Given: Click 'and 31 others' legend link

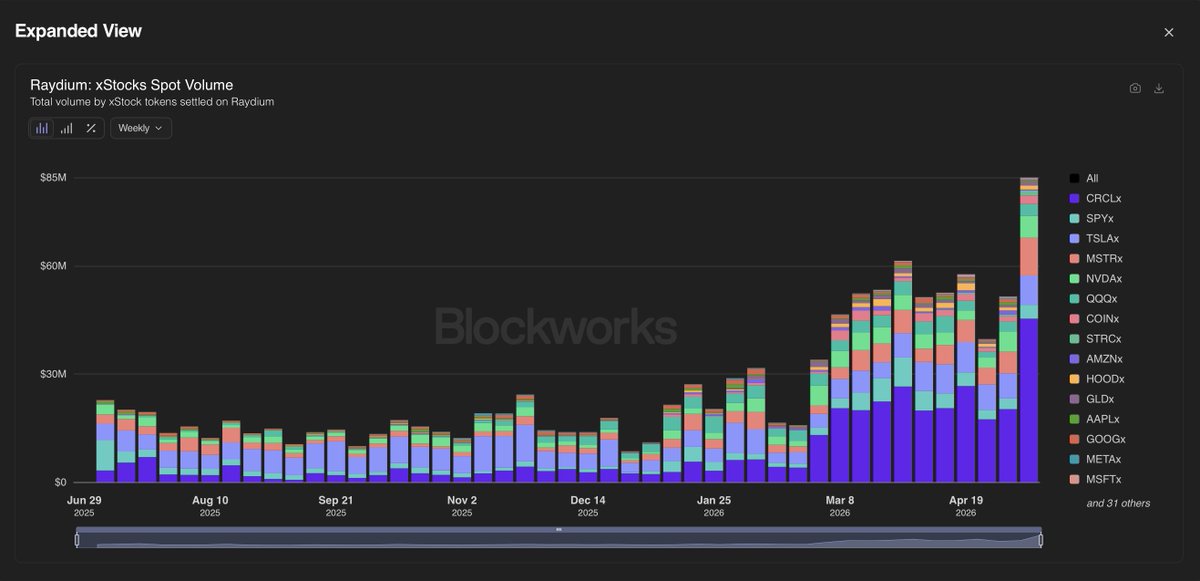Looking at the screenshot, I should (1118, 503).
